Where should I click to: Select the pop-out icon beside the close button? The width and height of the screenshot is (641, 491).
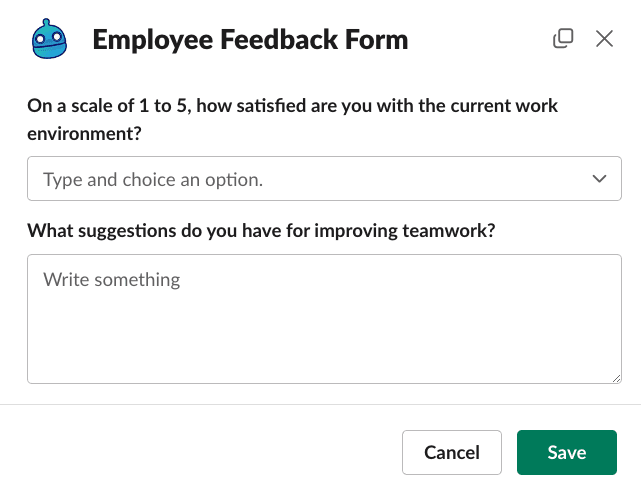(563, 39)
